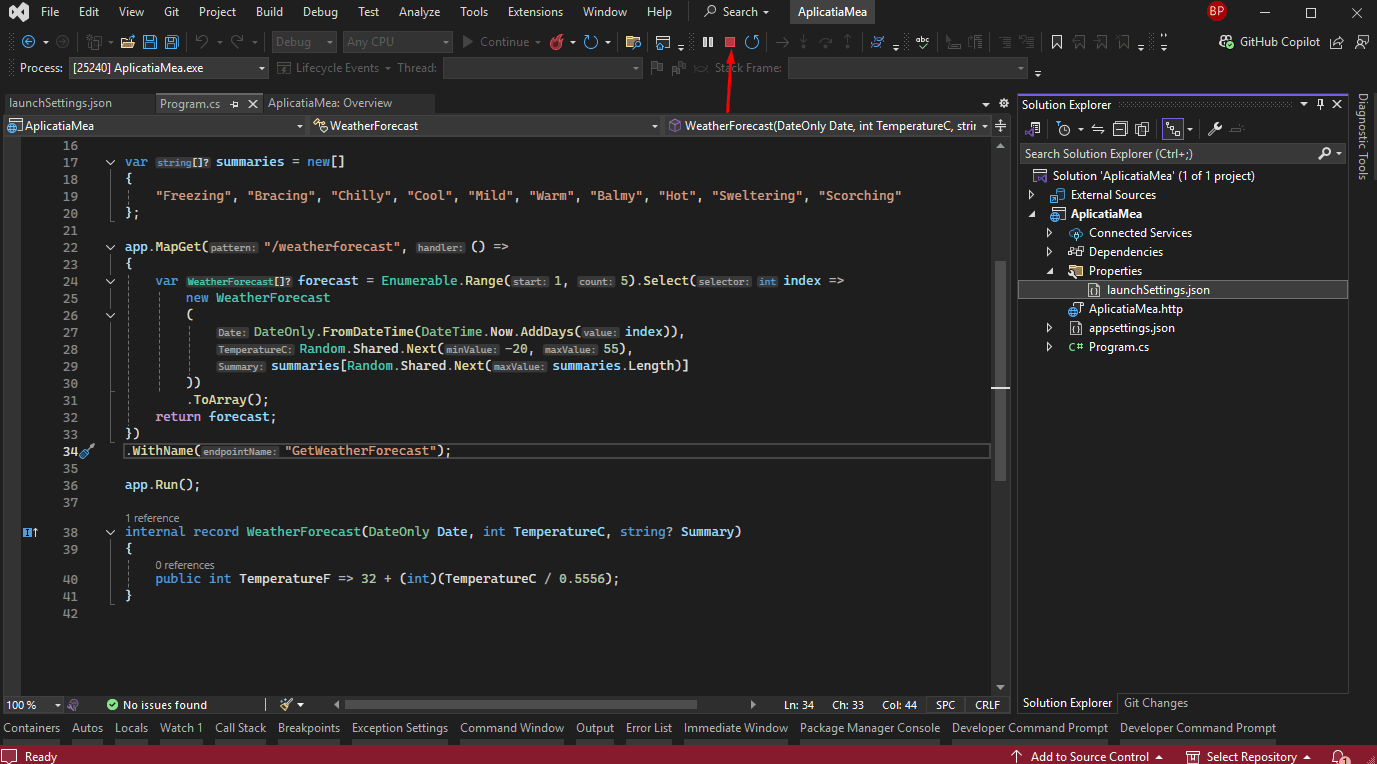Expand External Sources node
1377x764 pixels.
[1032, 195]
